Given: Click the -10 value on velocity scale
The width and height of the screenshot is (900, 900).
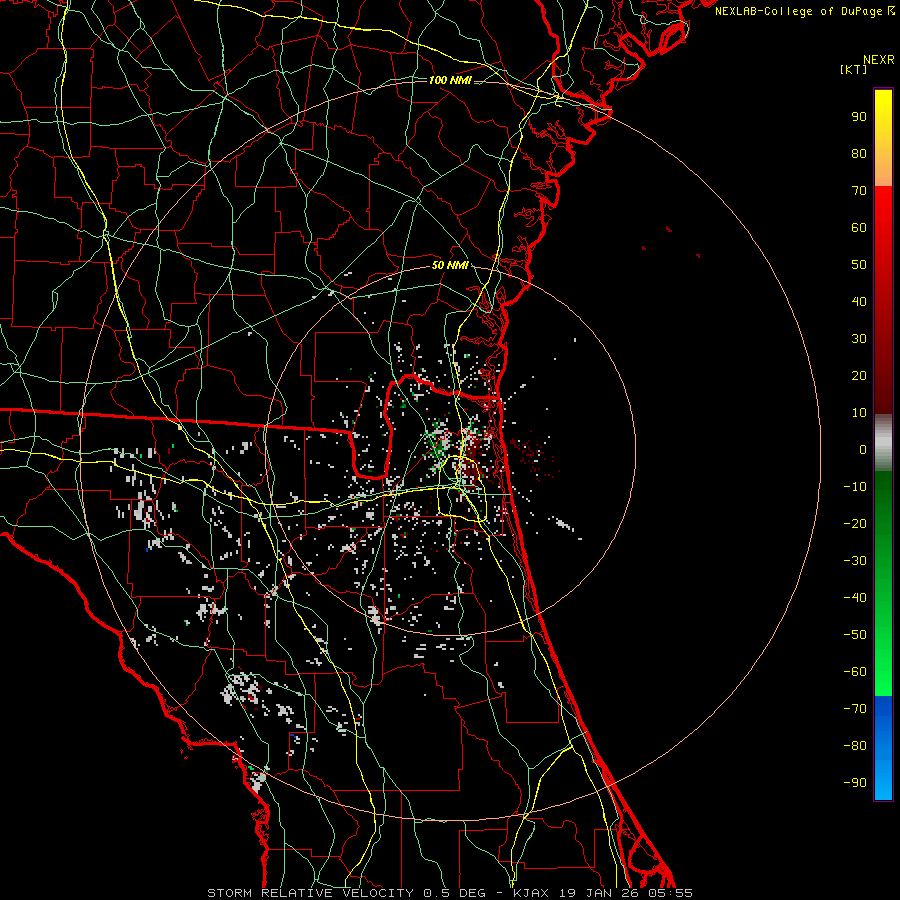Looking at the screenshot, I should click(855, 487).
